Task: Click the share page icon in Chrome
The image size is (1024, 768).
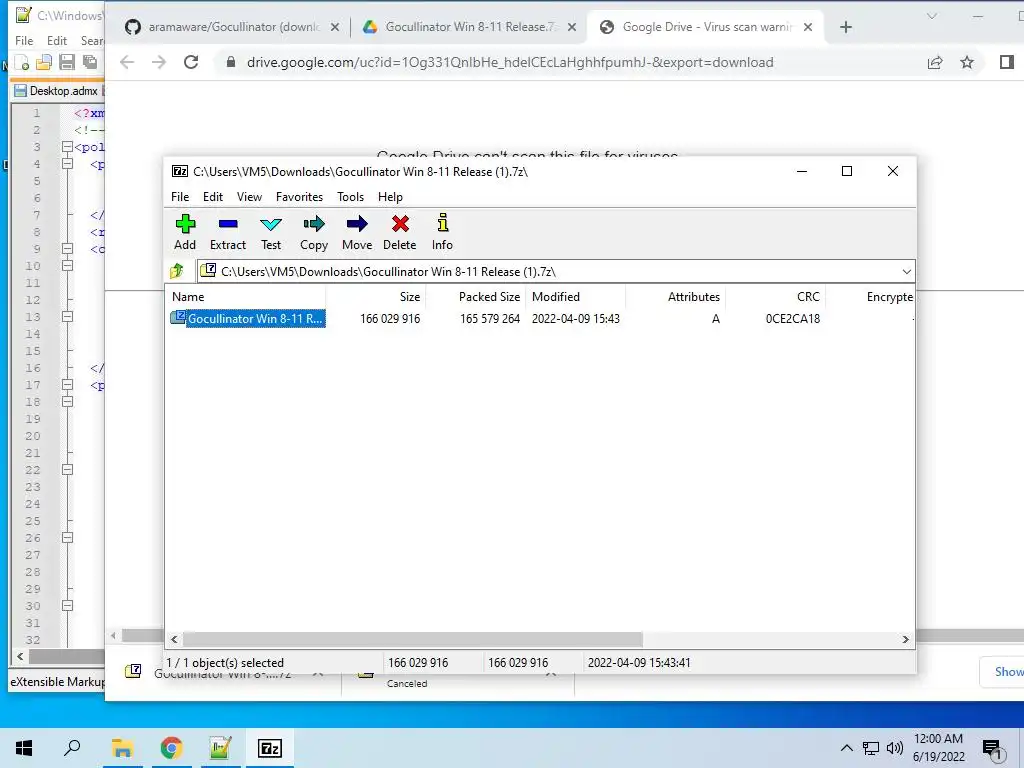Action: click(935, 62)
